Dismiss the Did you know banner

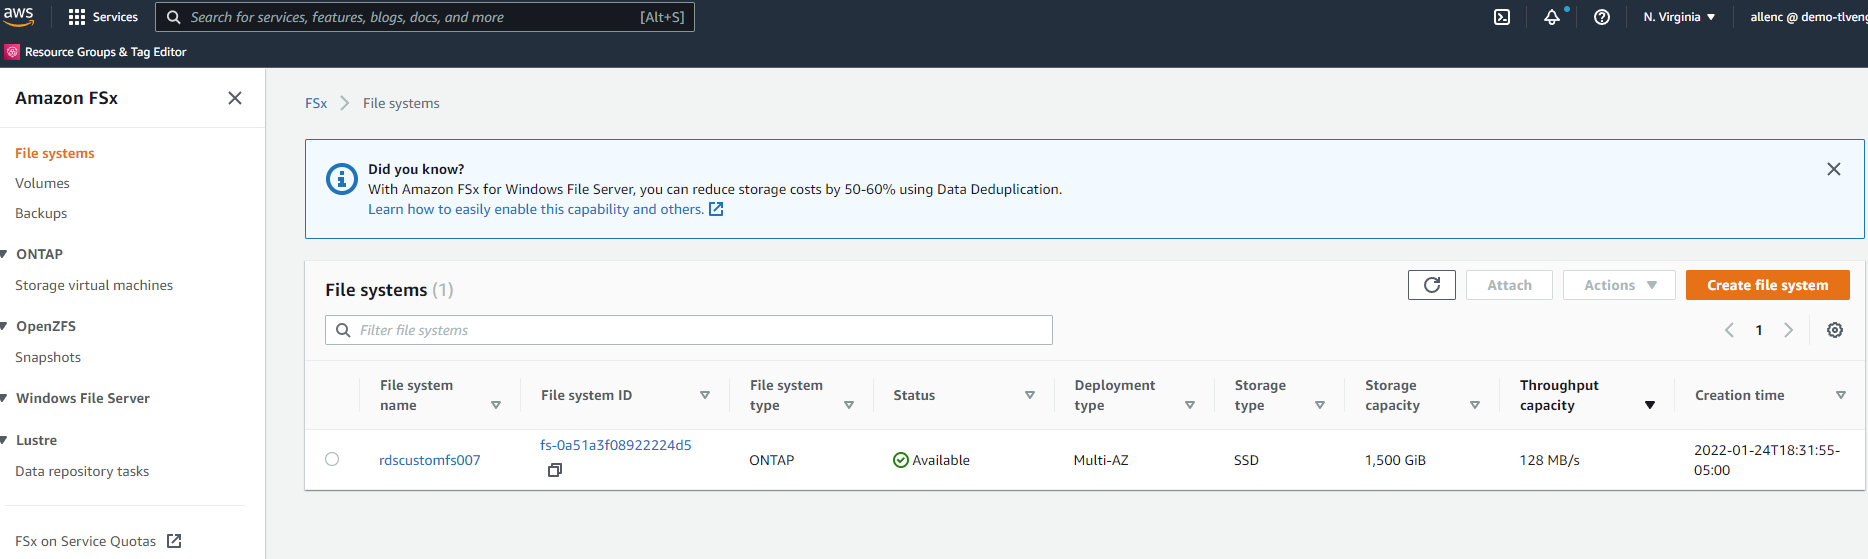(x=1833, y=169)
